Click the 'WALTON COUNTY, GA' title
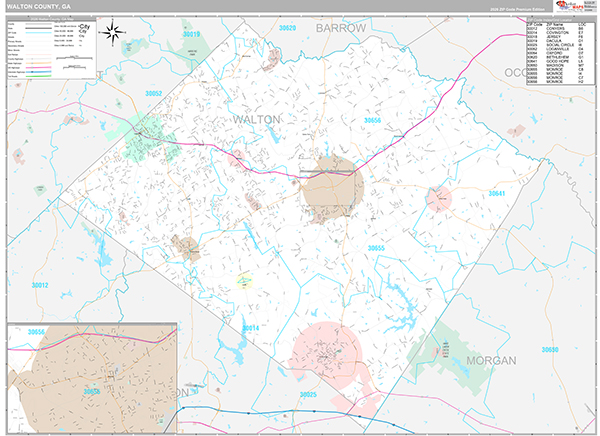 (39, 7)
